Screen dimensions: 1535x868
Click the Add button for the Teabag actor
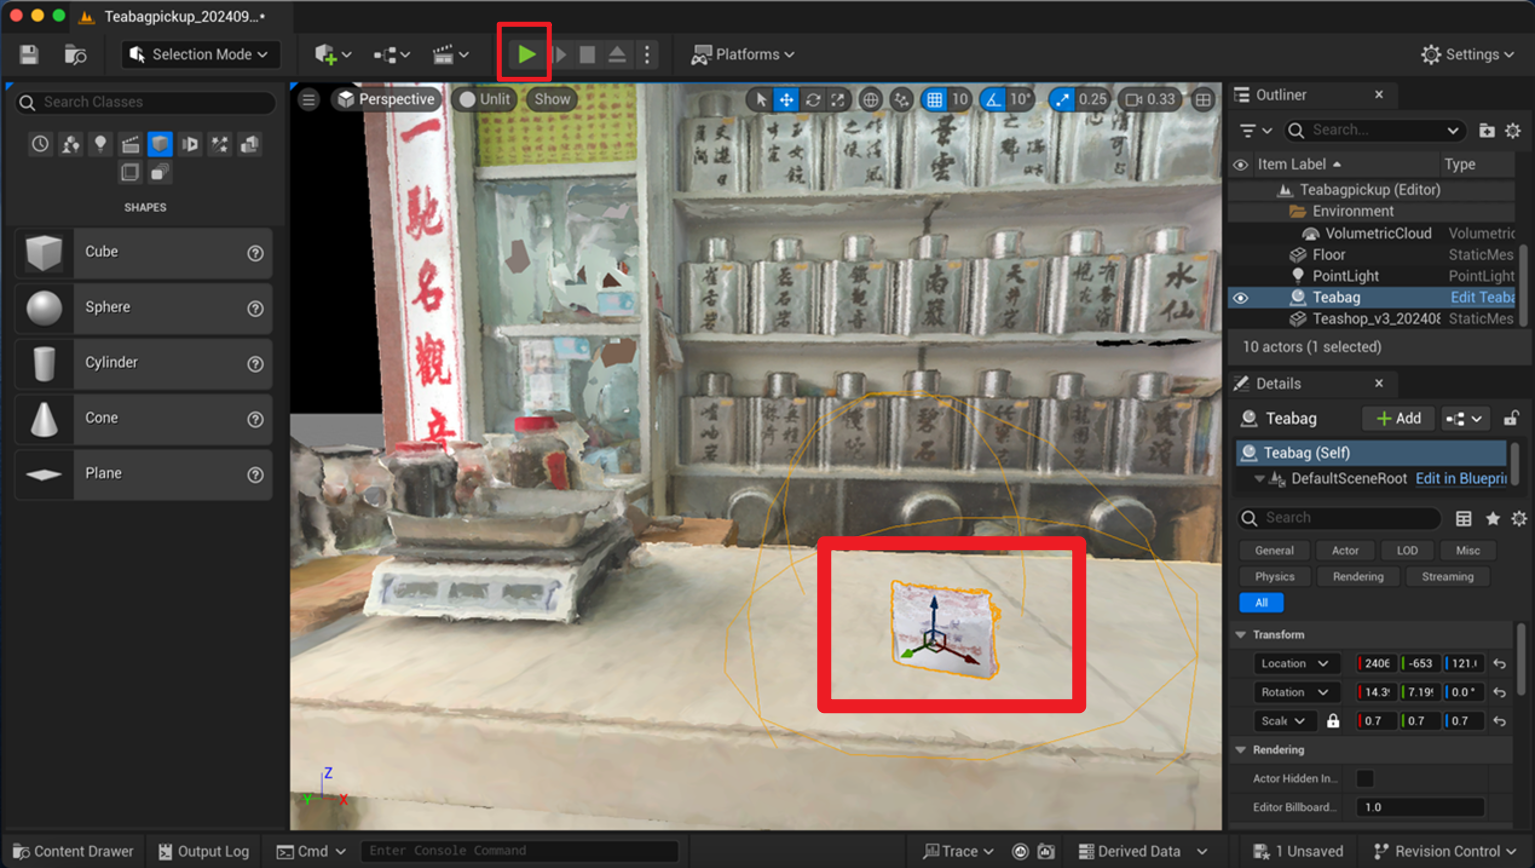(1397, 418)
